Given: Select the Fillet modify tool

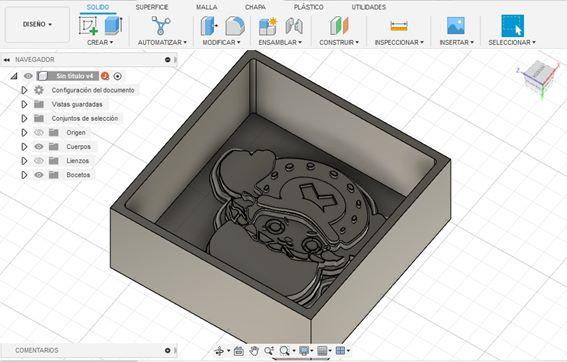Looking at the screenshot, I should [235, 26].
